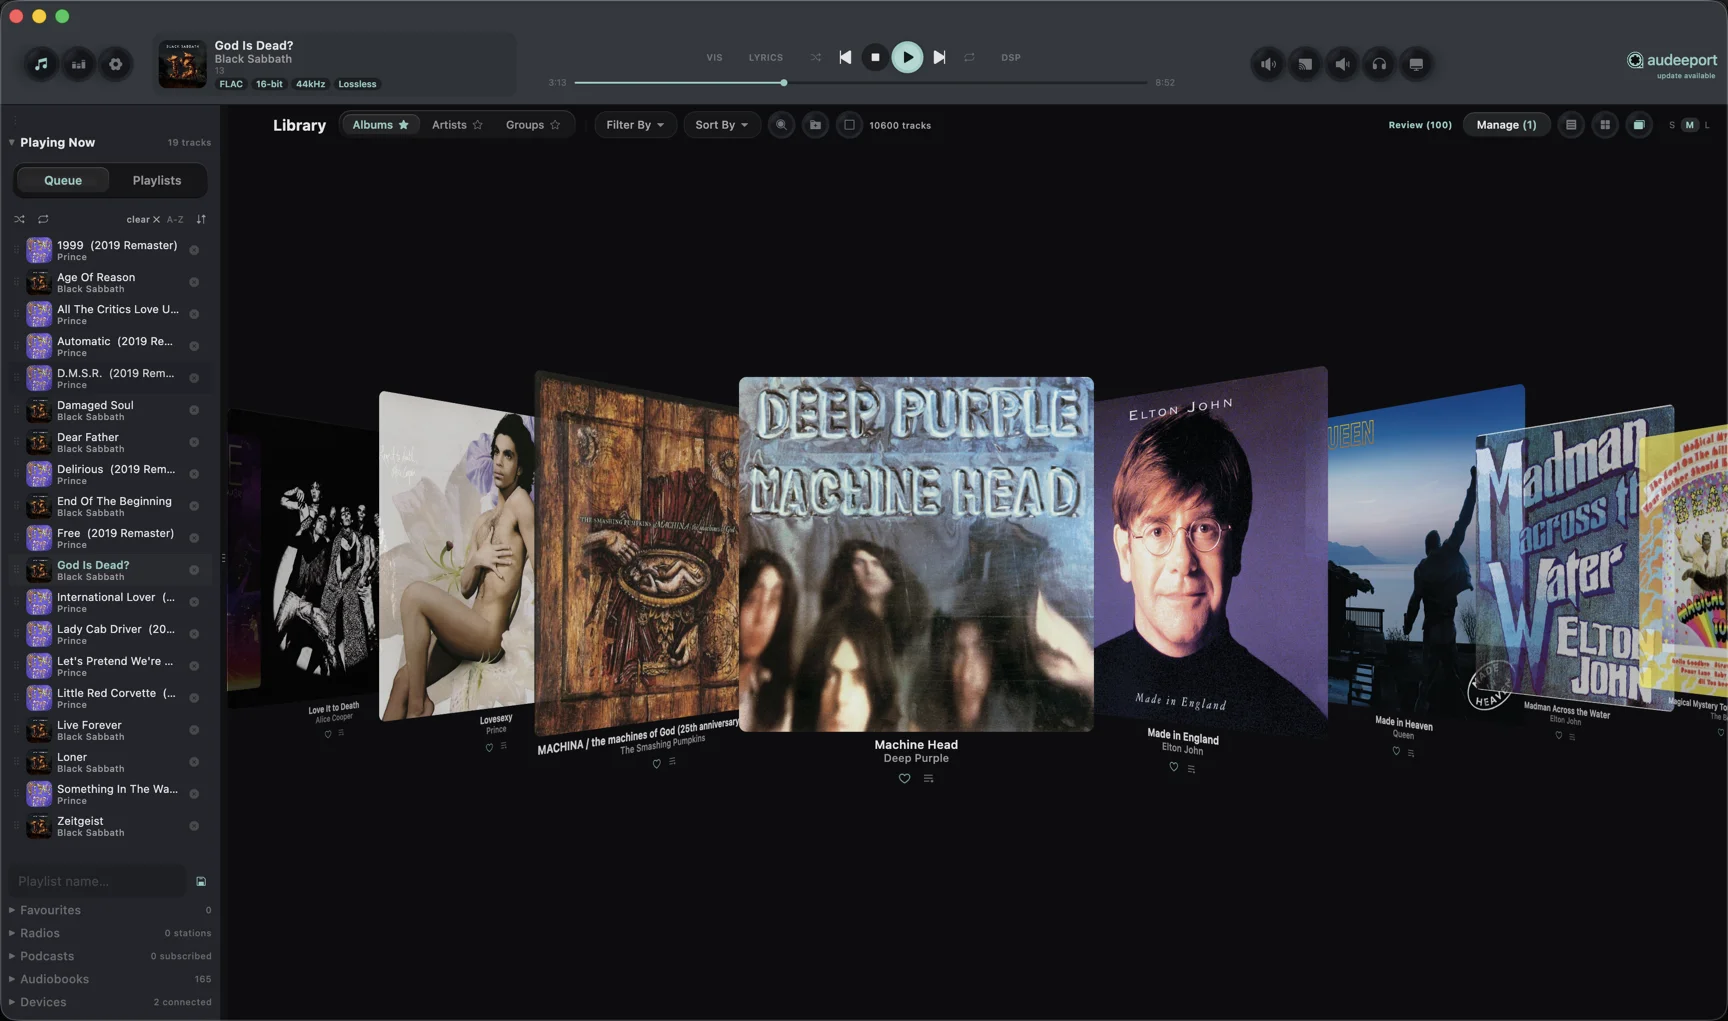Click the volume speaker icon
The image size is (1728, 1021).
1268,64
